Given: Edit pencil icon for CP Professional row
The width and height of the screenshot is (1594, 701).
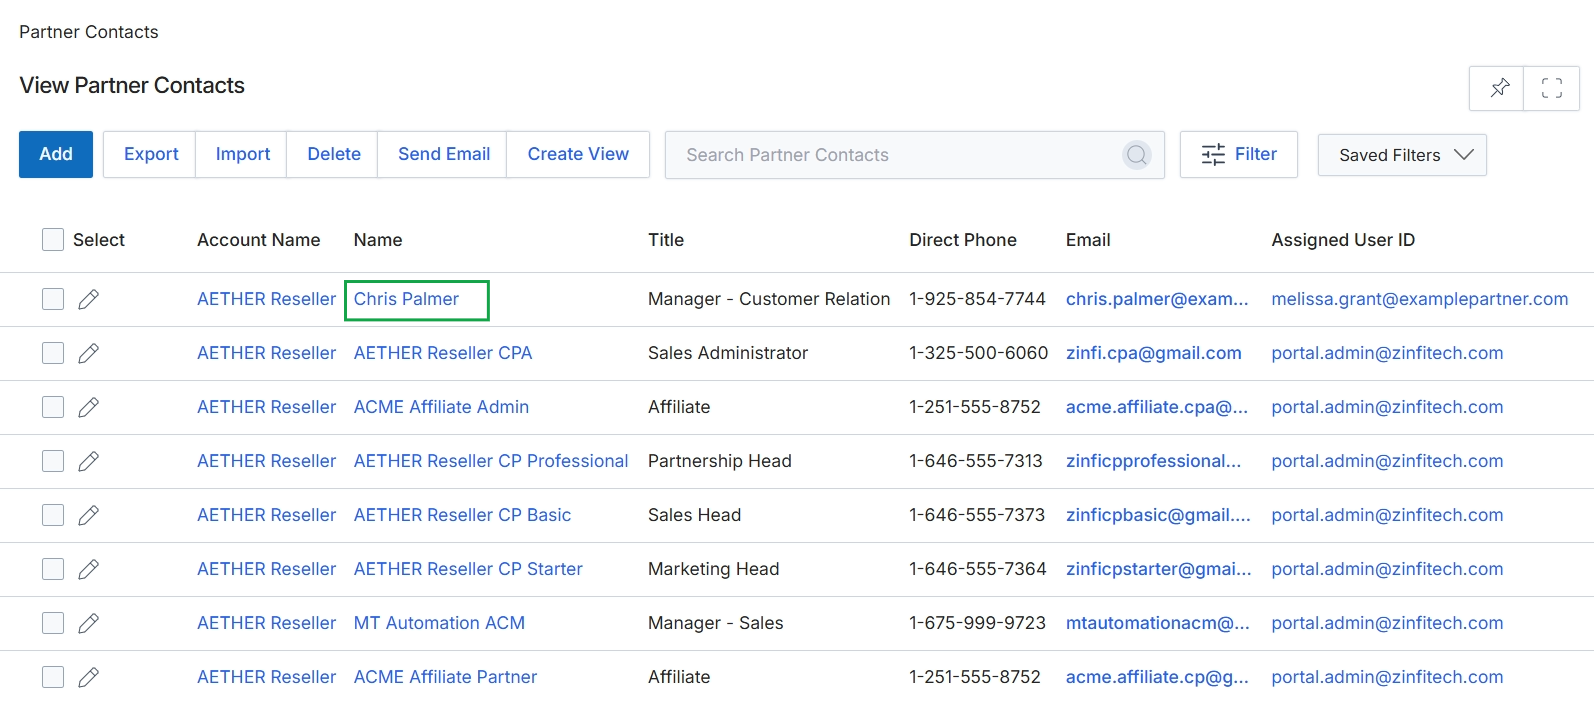Looking at the screenshot, I should [88, 461].
